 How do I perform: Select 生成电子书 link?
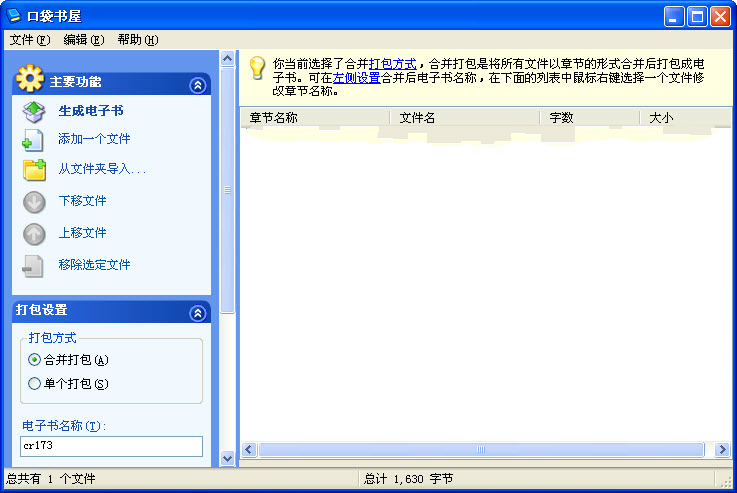point(91,111)
